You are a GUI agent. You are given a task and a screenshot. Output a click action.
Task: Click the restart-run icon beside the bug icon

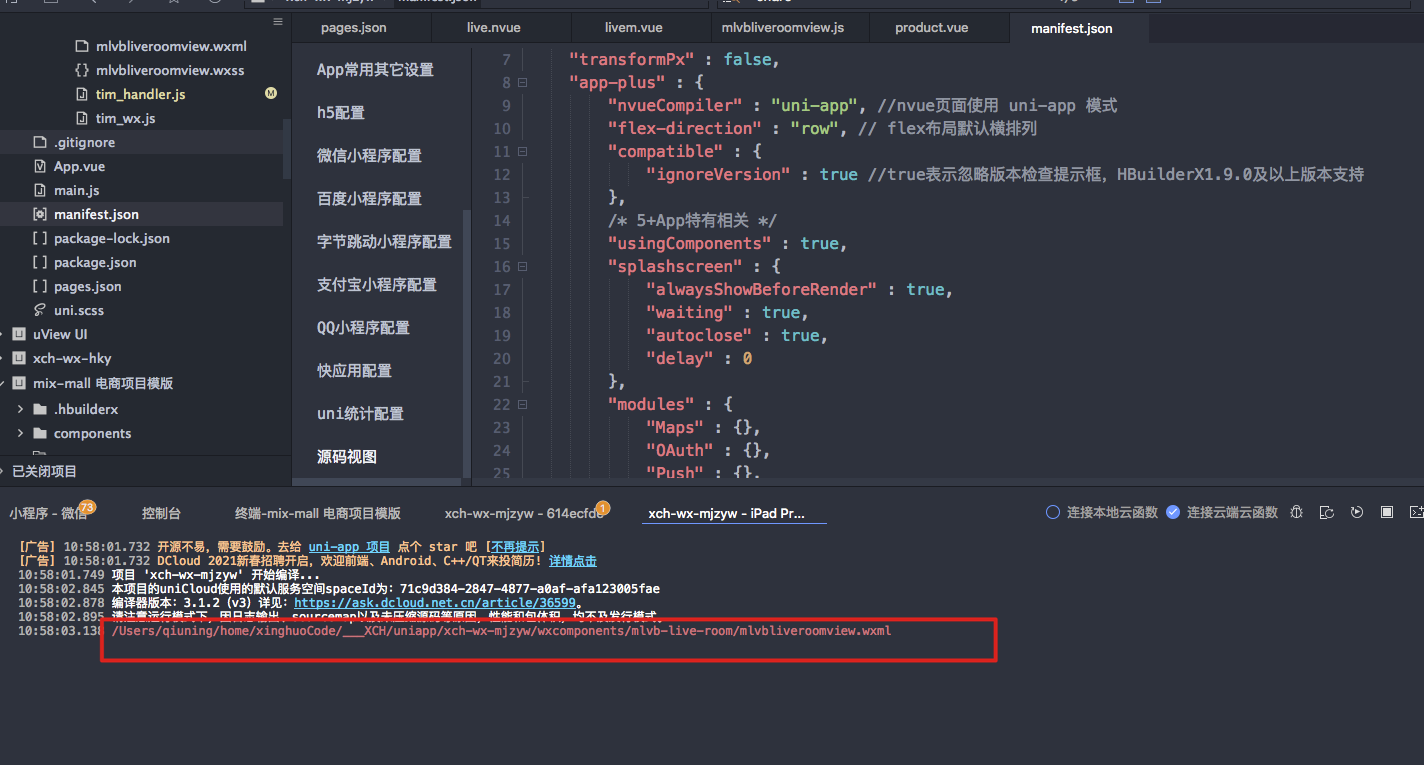pyautogui.click(x=1327, y=512)
